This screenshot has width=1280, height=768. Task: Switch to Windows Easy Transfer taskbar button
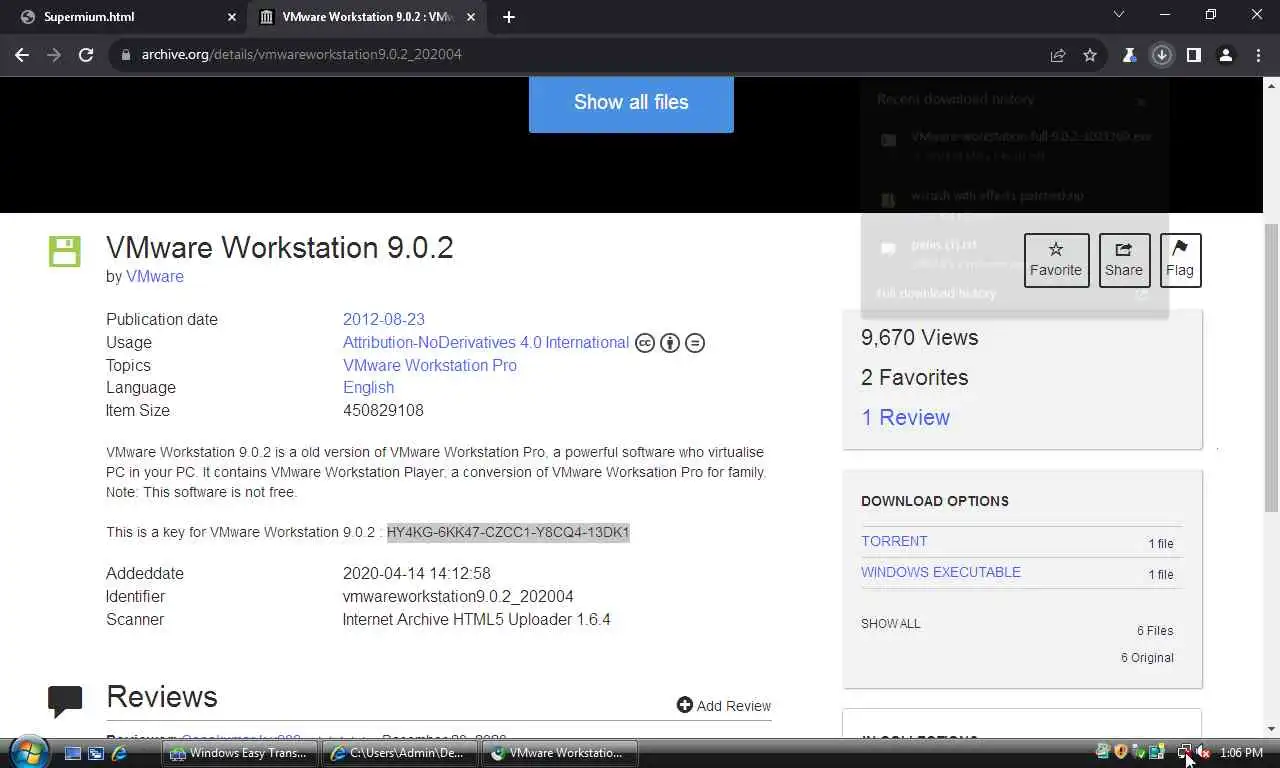(240, 753)
